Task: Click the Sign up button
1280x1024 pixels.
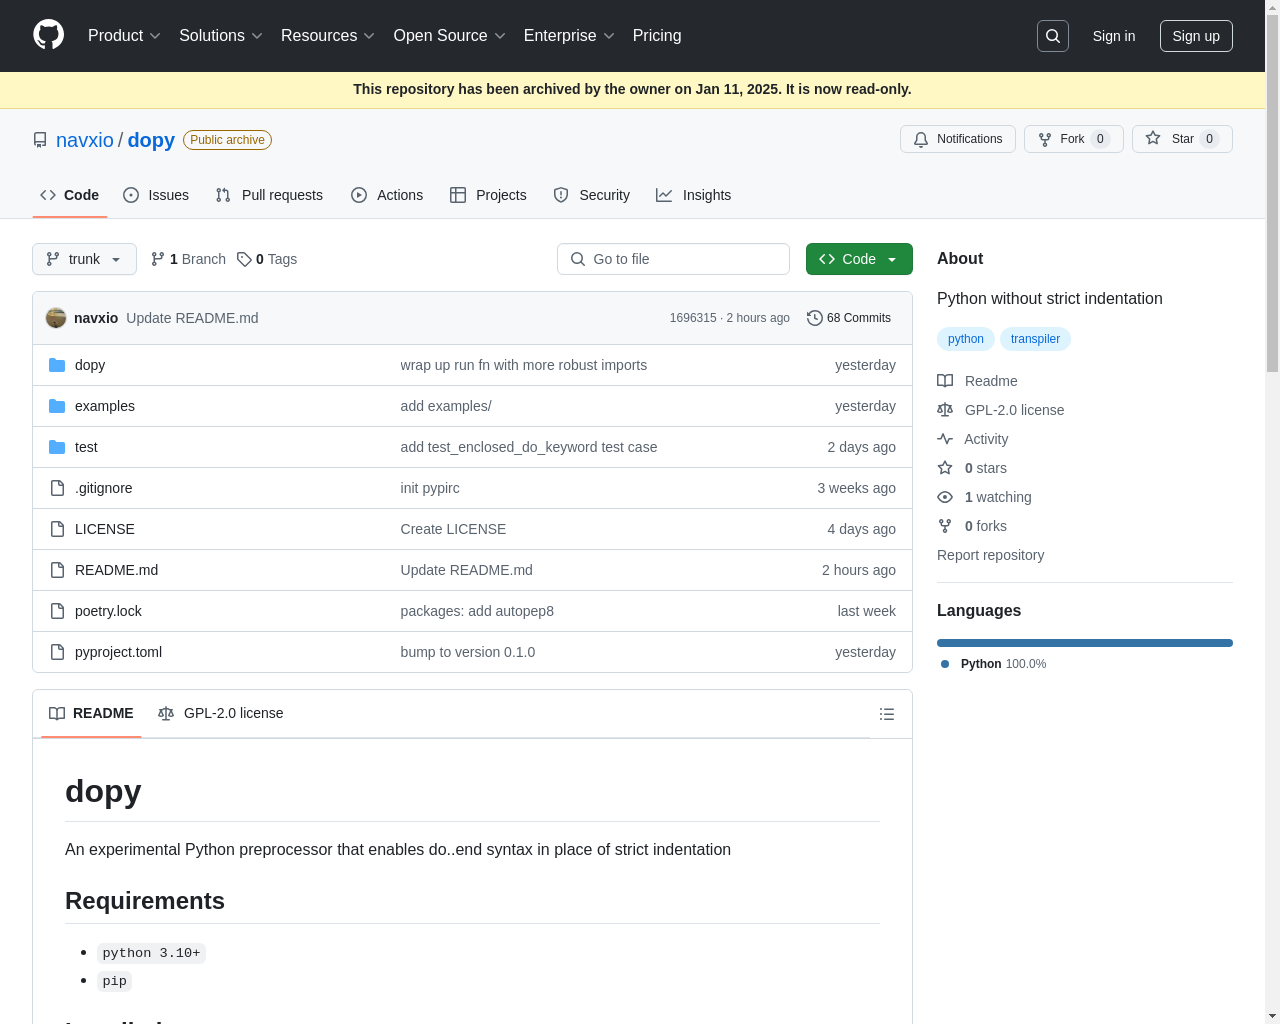Action: (1196, 36)
